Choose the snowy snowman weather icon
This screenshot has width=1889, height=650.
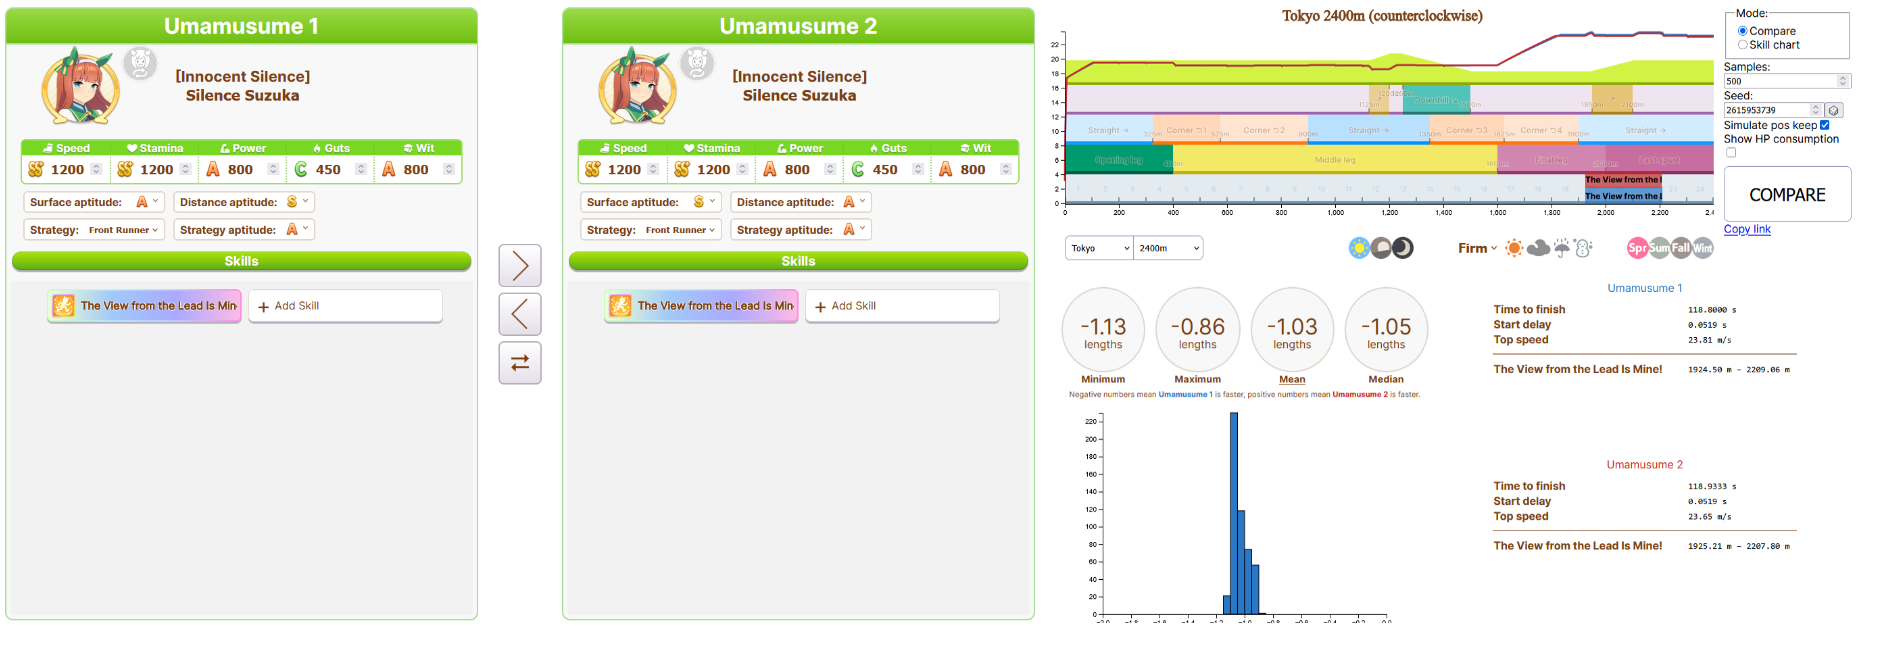click(1583, 248)
